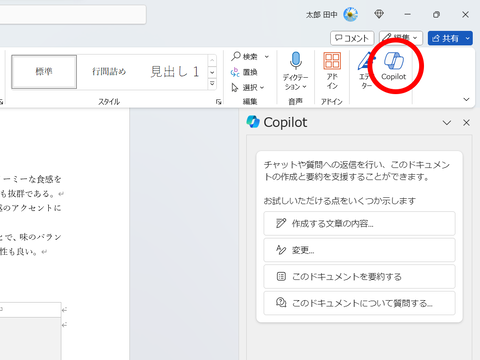Open the Share (共有) button

coord(445,38)
